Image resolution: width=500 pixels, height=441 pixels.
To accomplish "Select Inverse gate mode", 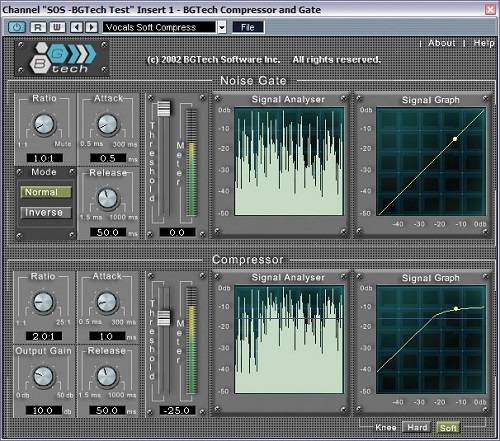I will [x=46, y=212].
